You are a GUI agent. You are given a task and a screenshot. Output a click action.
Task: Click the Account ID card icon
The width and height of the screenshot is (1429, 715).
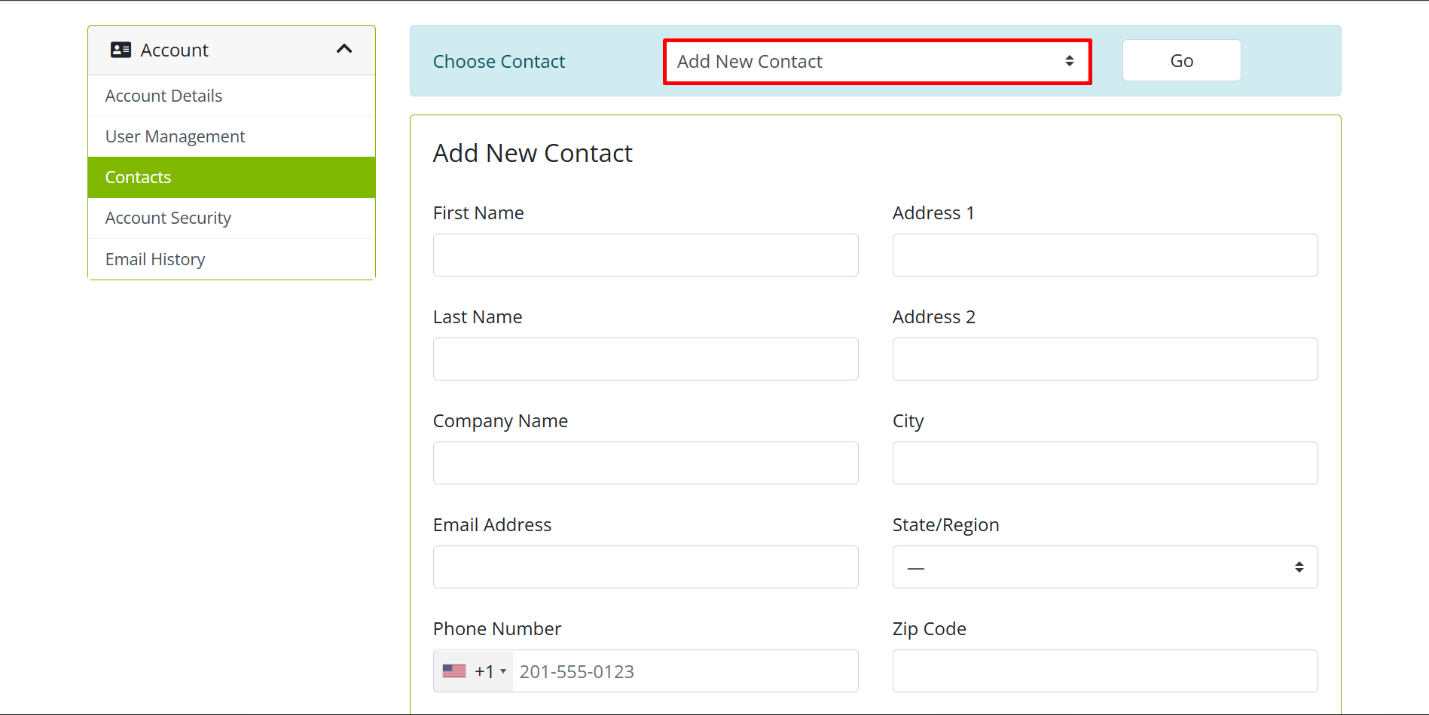point(121,50)
